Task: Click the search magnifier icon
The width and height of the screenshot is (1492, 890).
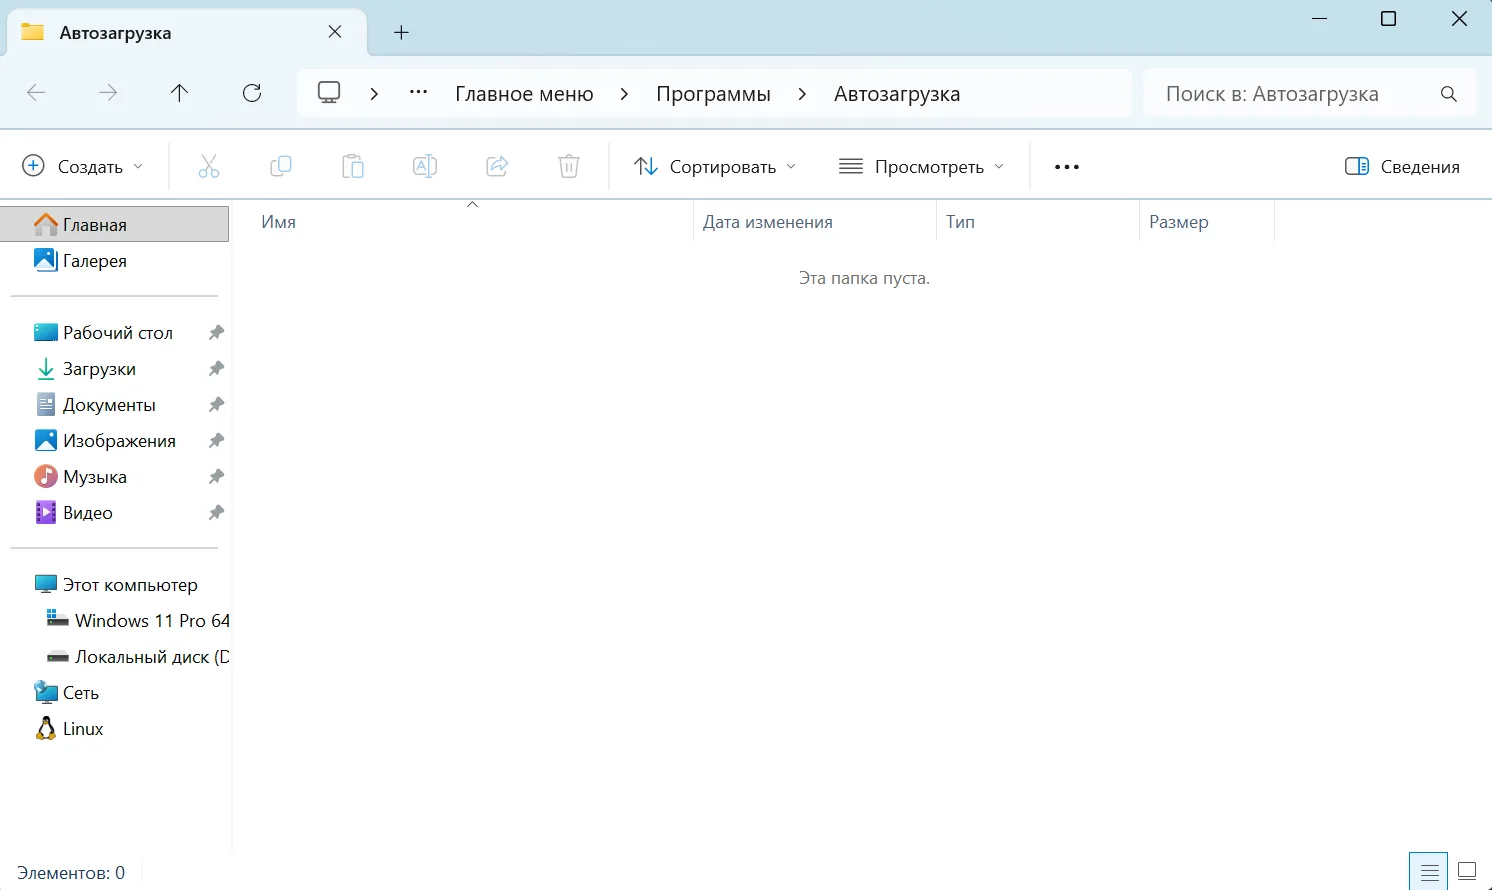Action: pos(1449,94)
